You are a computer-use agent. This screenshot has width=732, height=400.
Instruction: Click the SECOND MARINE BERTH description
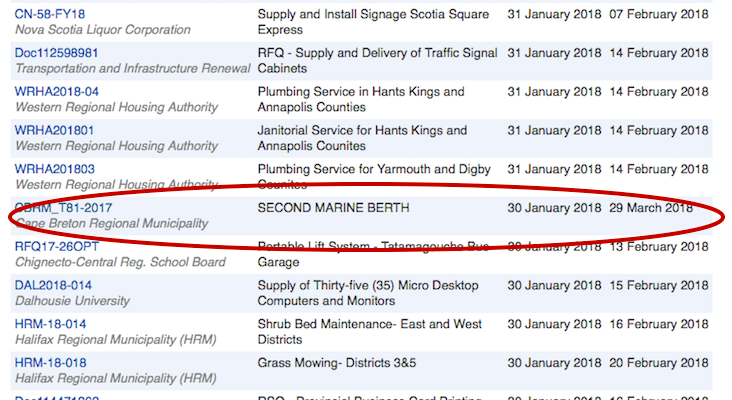coord(334,208)
